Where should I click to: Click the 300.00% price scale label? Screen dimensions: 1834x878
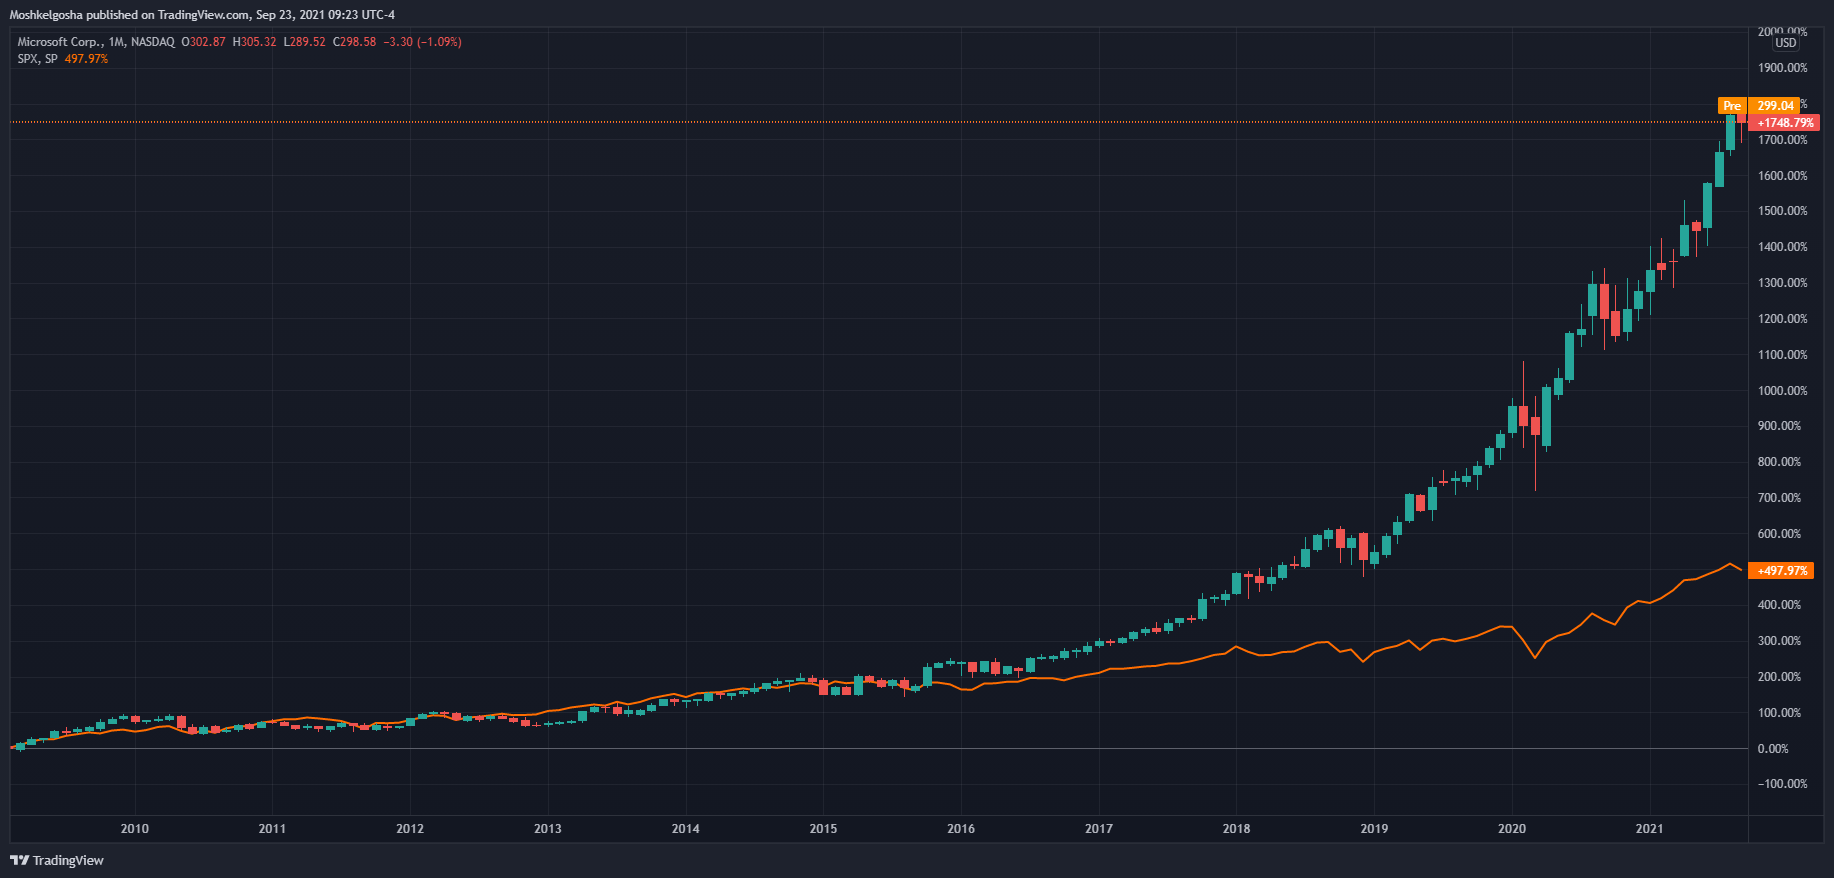pyautogui.click(x=1780, y=641)
